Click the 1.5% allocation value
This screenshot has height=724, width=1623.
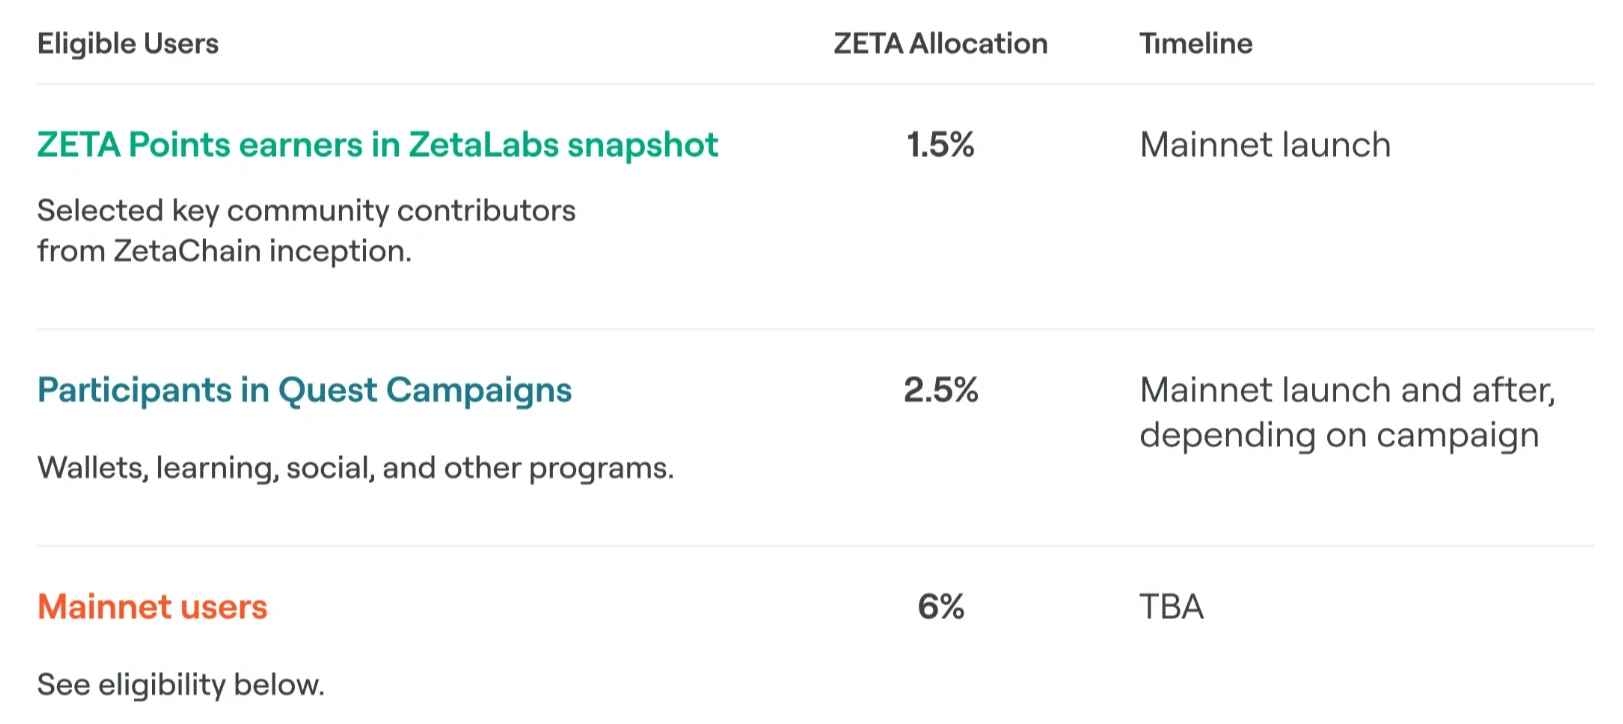[x=940, y=145]
